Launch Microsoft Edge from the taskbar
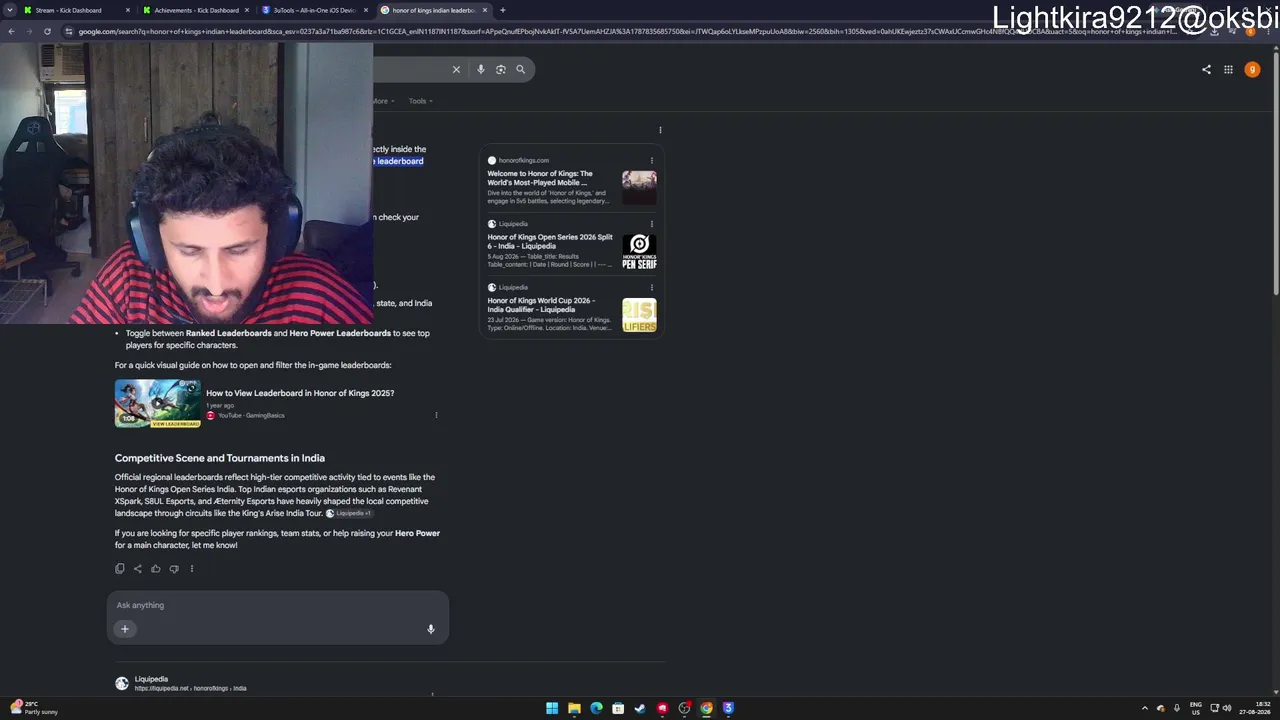The height and width of the screenshot is (720, 1280). click(596, 708)
